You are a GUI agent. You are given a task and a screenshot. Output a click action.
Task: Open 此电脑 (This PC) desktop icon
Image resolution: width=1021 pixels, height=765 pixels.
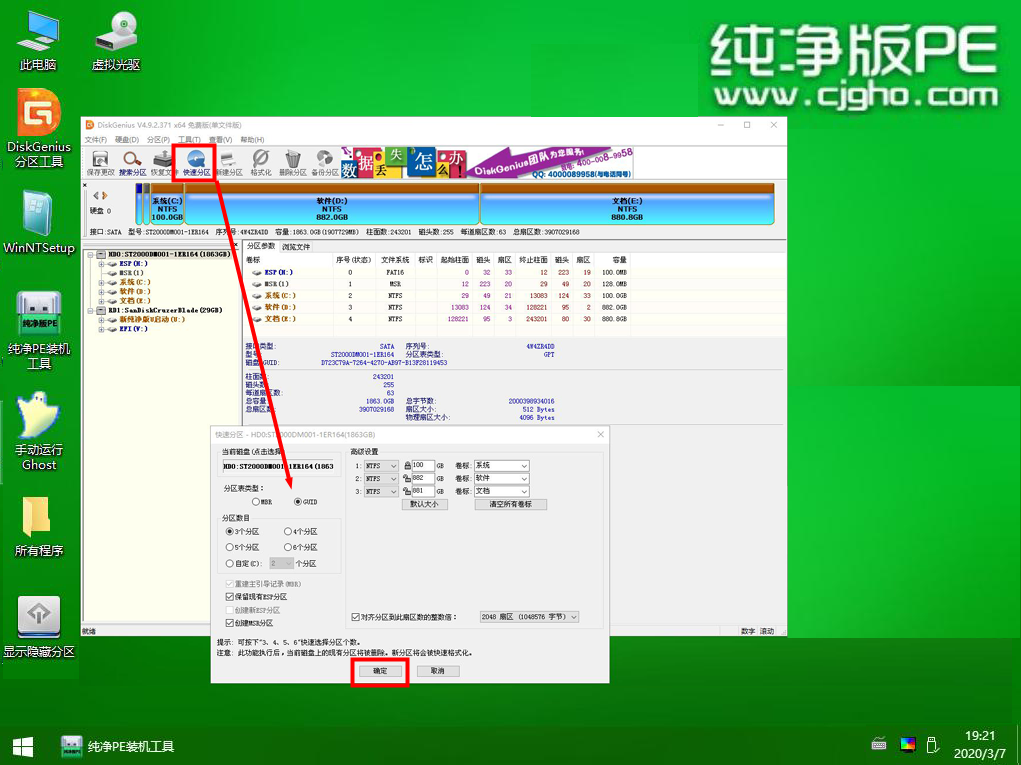[x=38, y=40]
